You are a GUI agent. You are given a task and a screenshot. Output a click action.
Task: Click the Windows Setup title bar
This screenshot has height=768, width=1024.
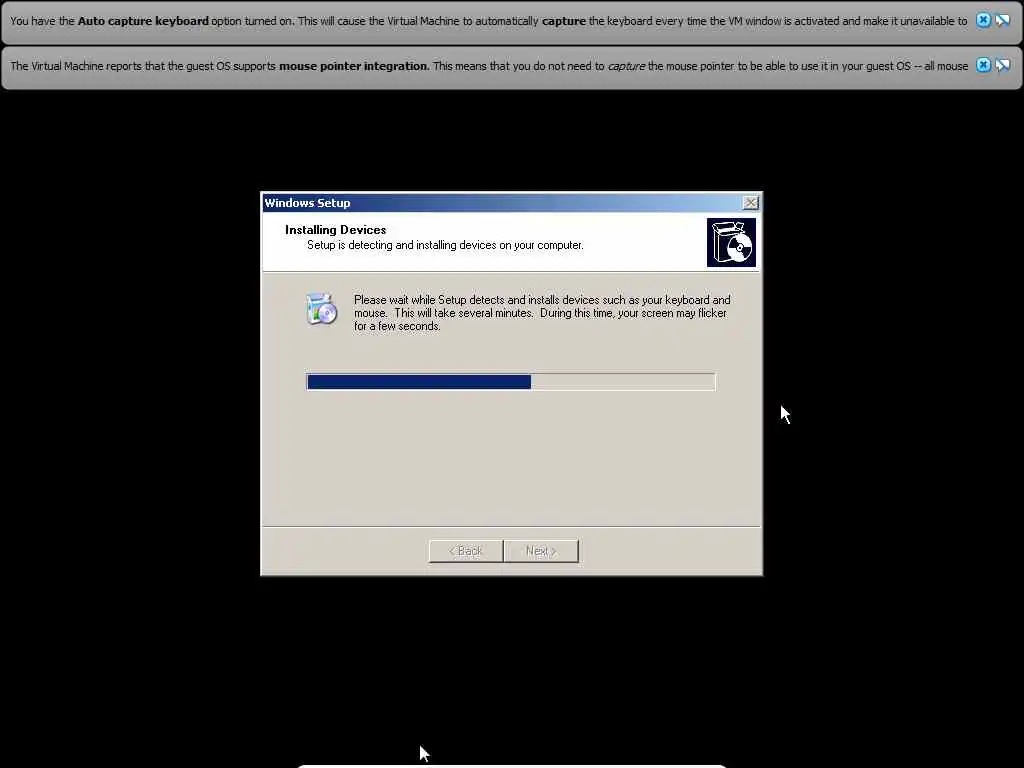point(511,203)
